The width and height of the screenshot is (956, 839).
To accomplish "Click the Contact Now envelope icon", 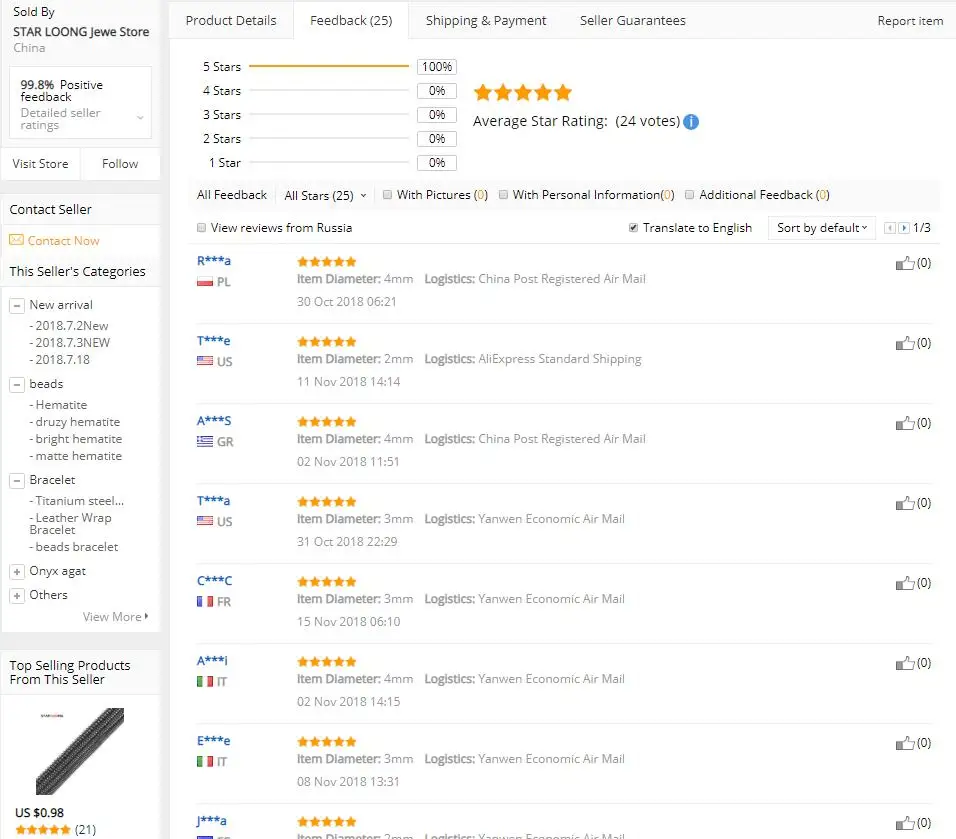I will [16, 240].
